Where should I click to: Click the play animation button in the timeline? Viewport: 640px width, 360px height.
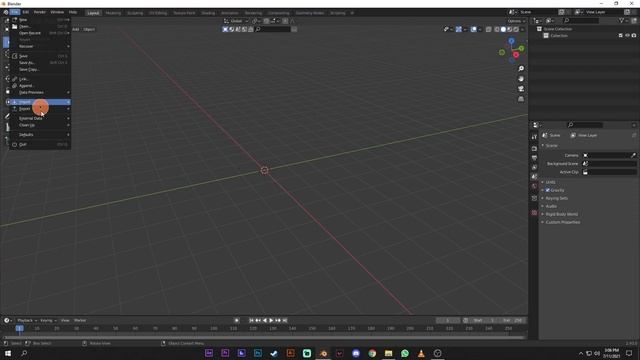(x=271, y=320)
